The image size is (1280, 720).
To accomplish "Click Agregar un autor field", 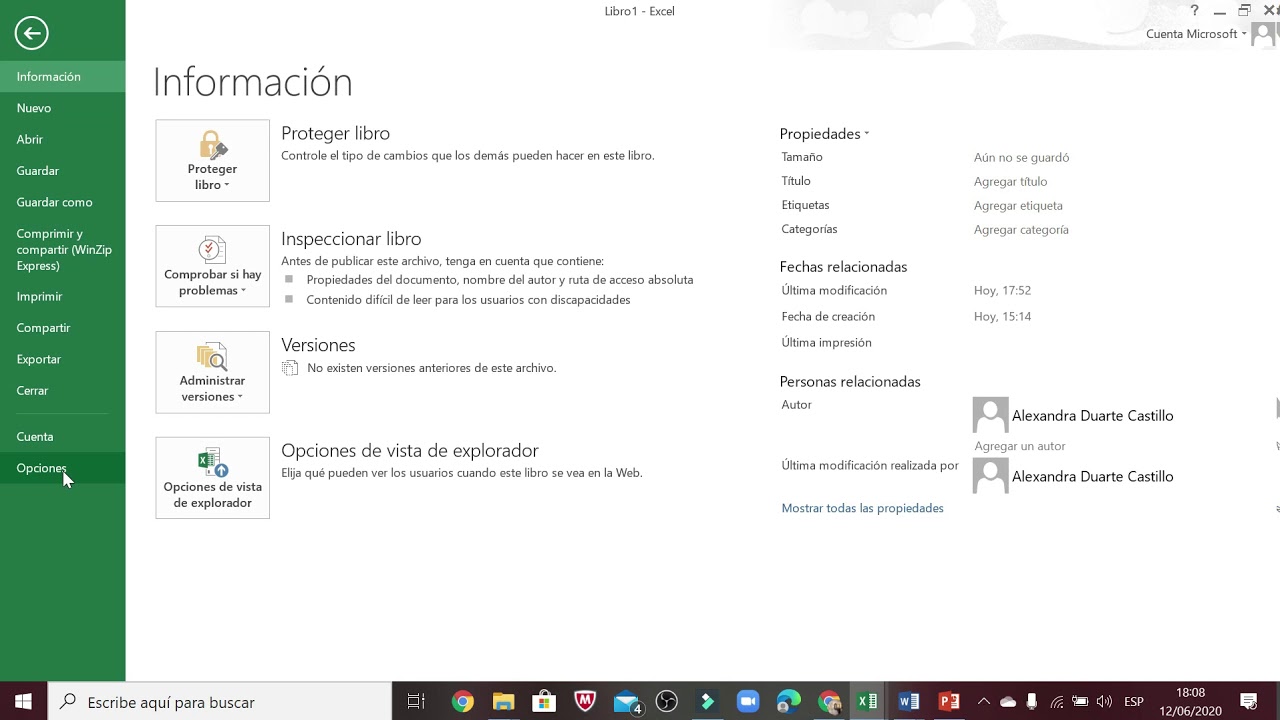I will [x=1020, y=446].
